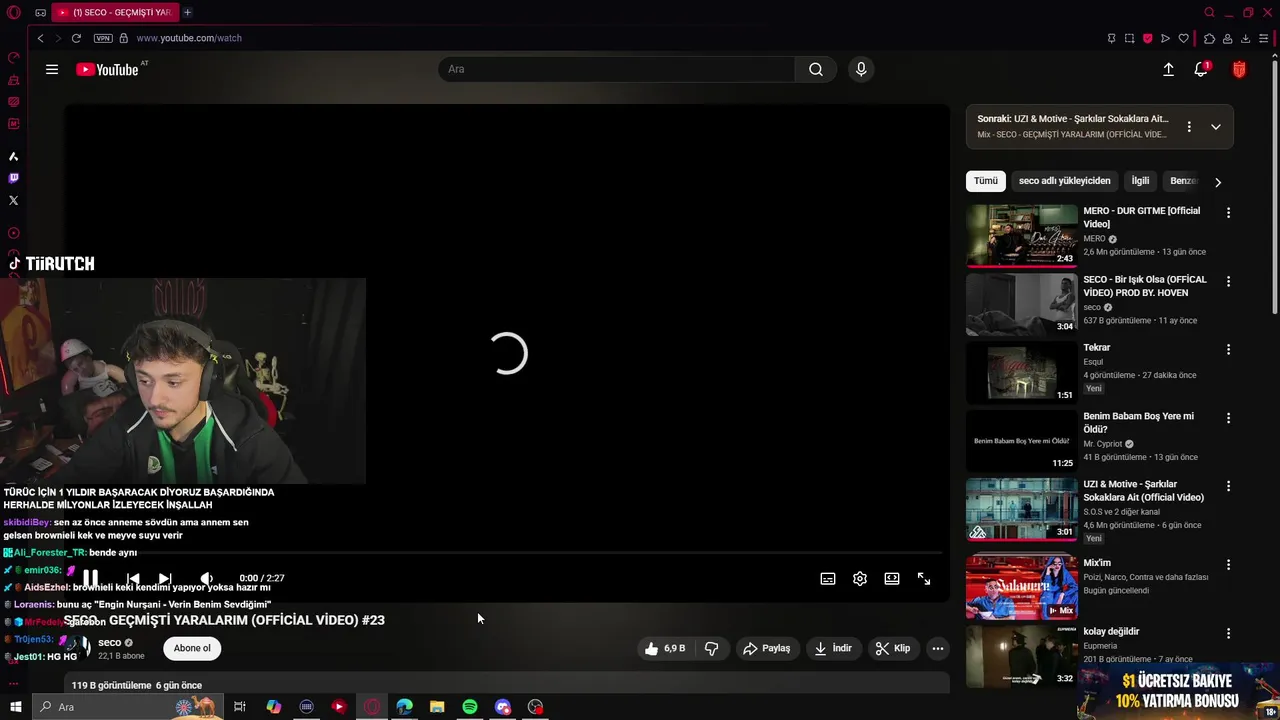Toggle the Opera VPN badge

(103, 38)
